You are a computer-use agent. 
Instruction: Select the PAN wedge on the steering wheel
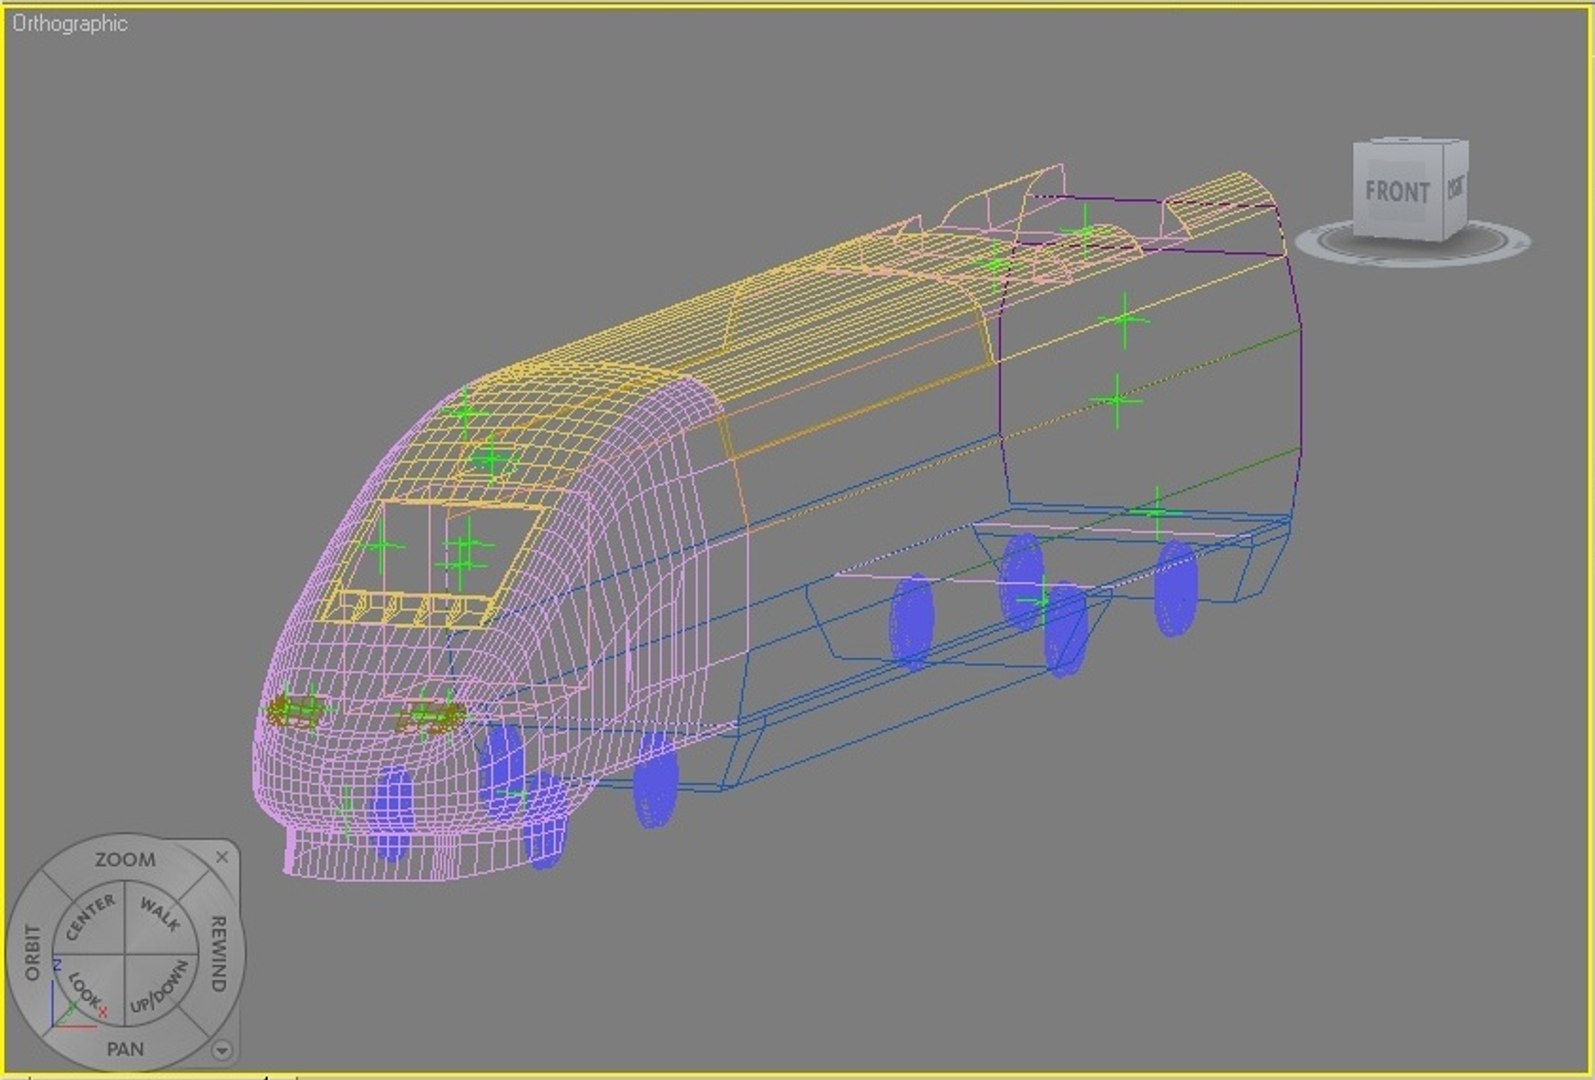coord(125,1049)
